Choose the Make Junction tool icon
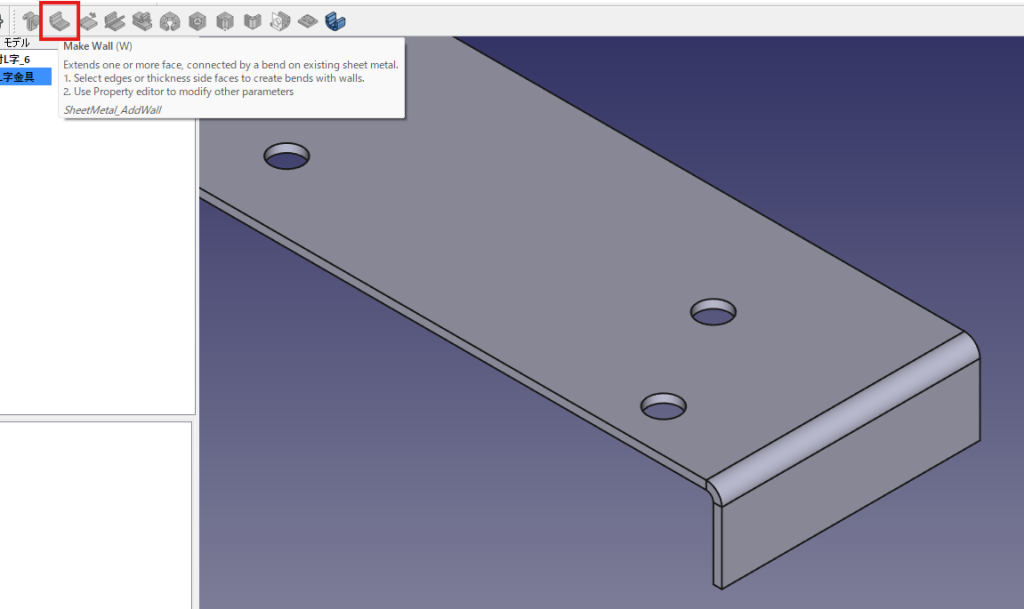This screenshot has height=609, width=1024. 225,20
